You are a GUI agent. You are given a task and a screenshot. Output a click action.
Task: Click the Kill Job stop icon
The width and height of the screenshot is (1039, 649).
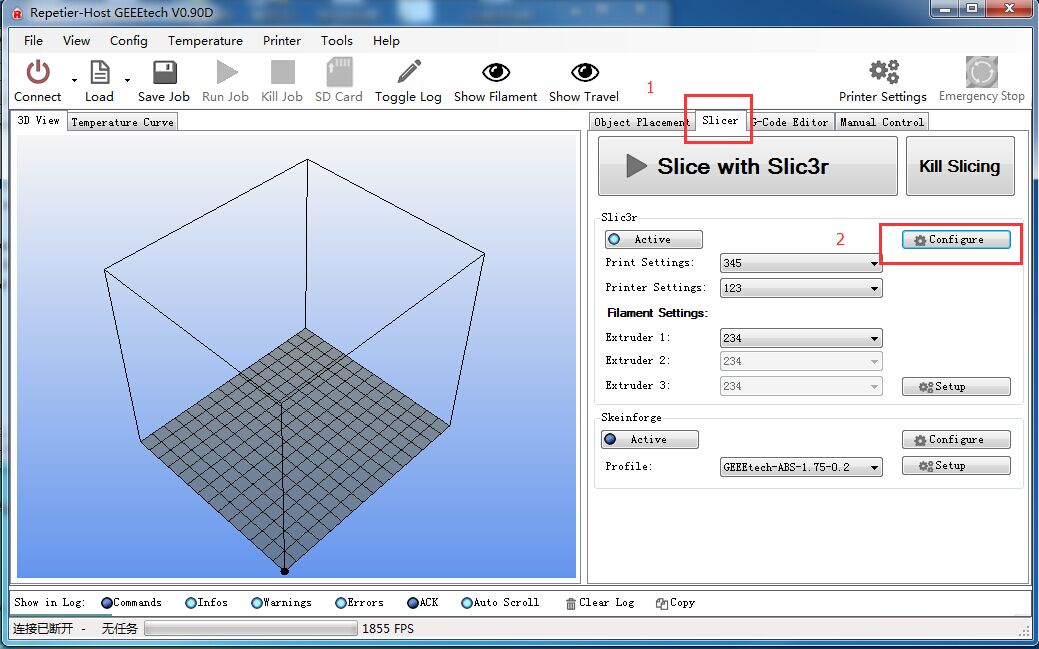pos(282,72)
